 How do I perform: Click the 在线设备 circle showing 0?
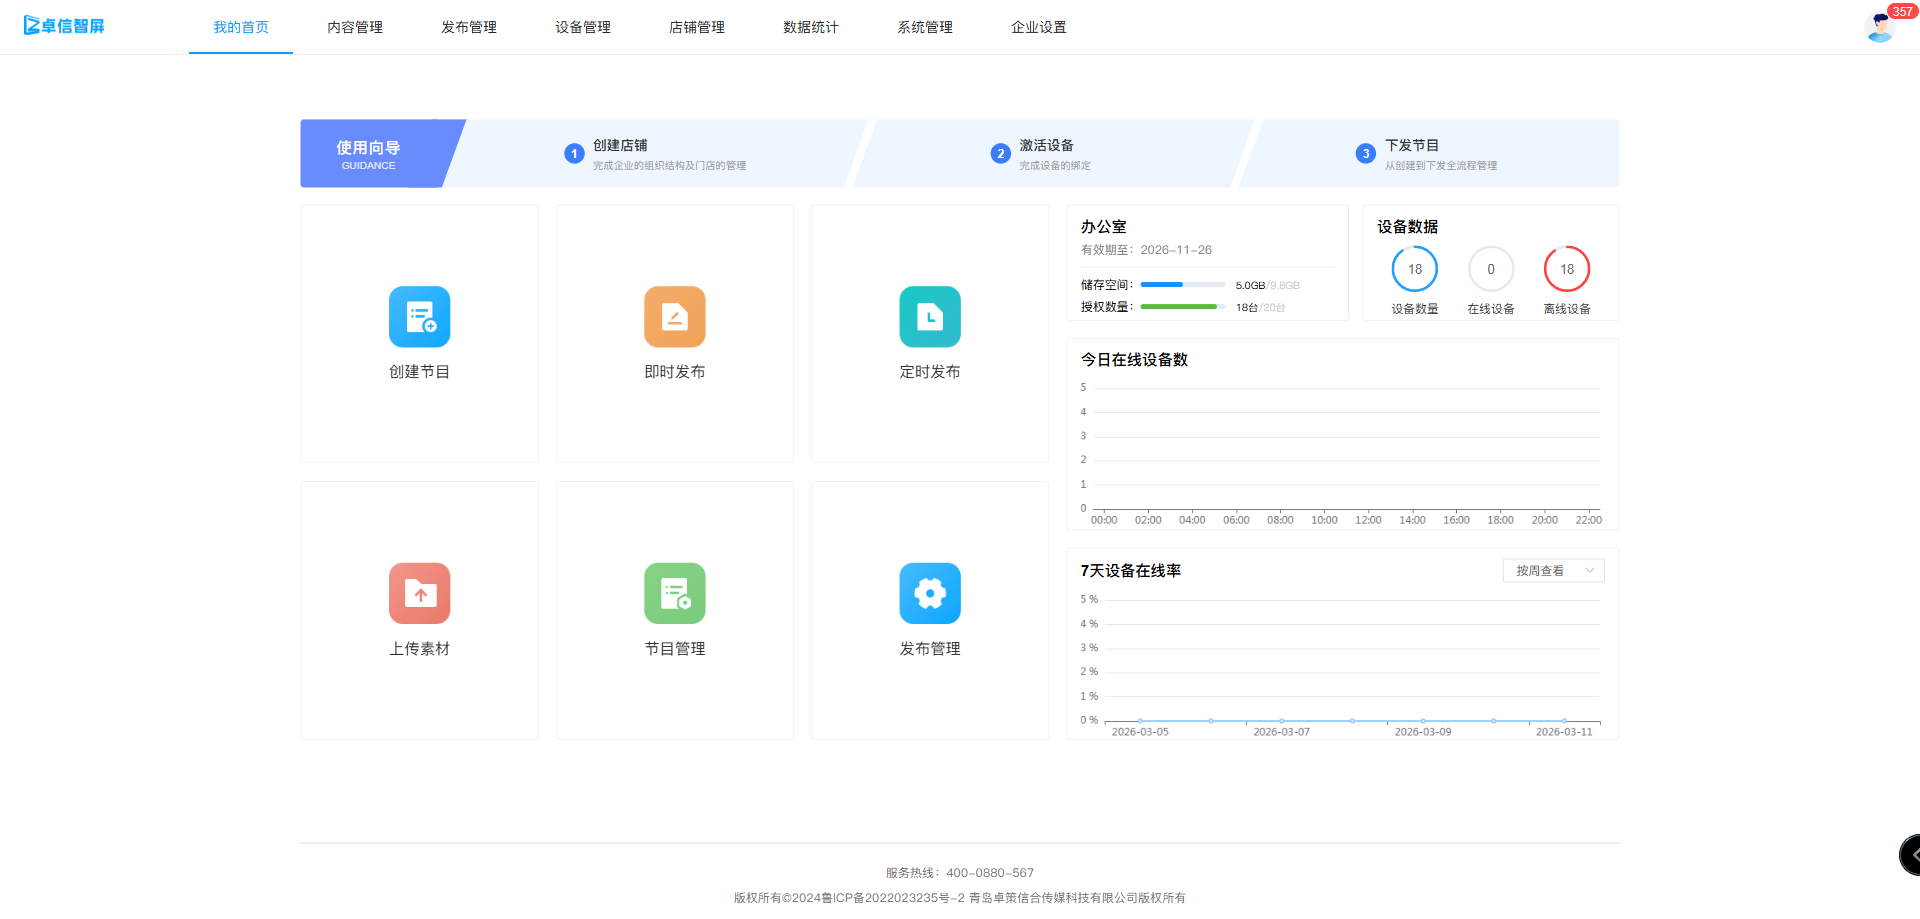click(x=1491, y=269)
